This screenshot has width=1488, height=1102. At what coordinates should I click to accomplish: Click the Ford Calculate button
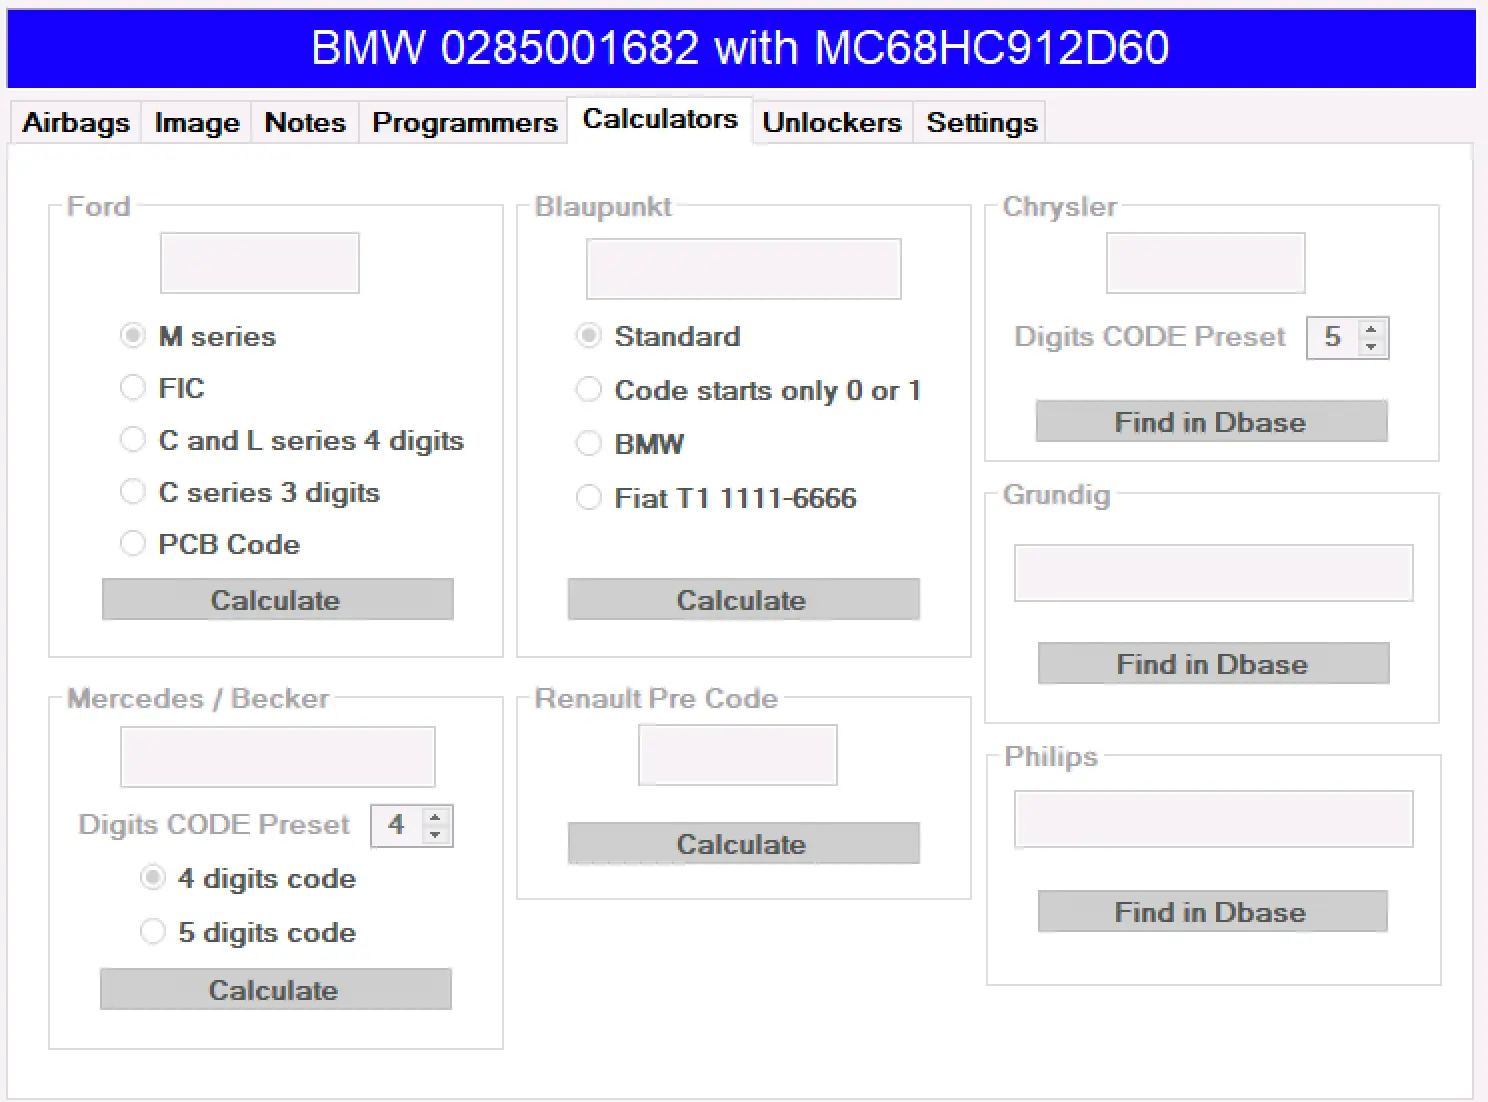277,600
